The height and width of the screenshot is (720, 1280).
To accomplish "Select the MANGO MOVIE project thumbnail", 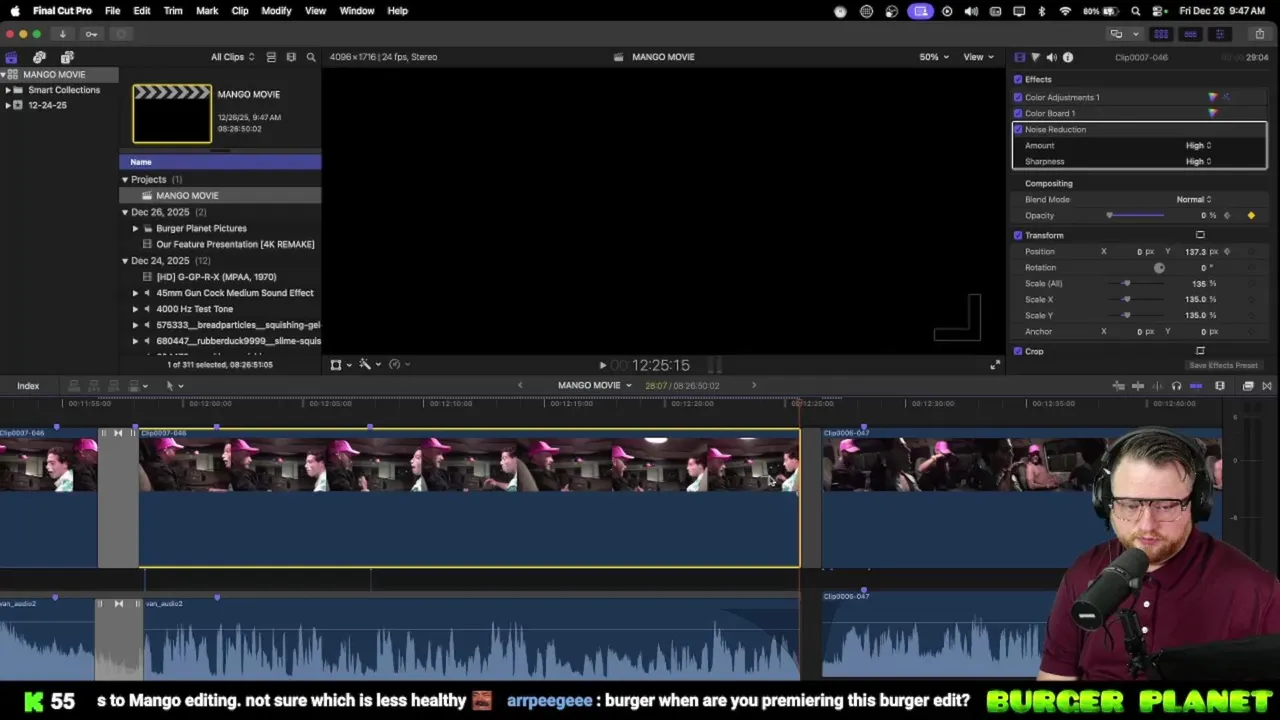I will (172, 114).
